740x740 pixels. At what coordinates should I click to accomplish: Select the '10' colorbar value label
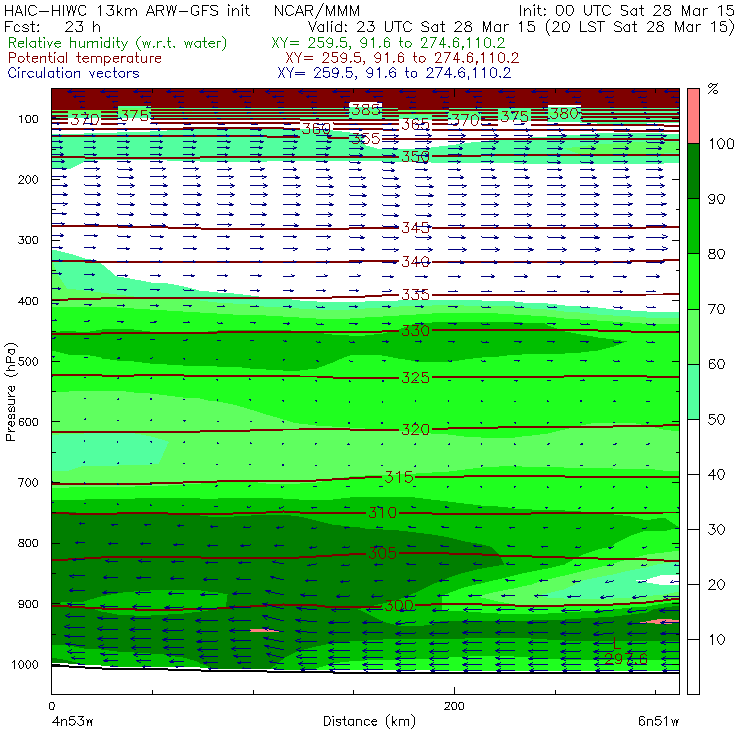716,640
